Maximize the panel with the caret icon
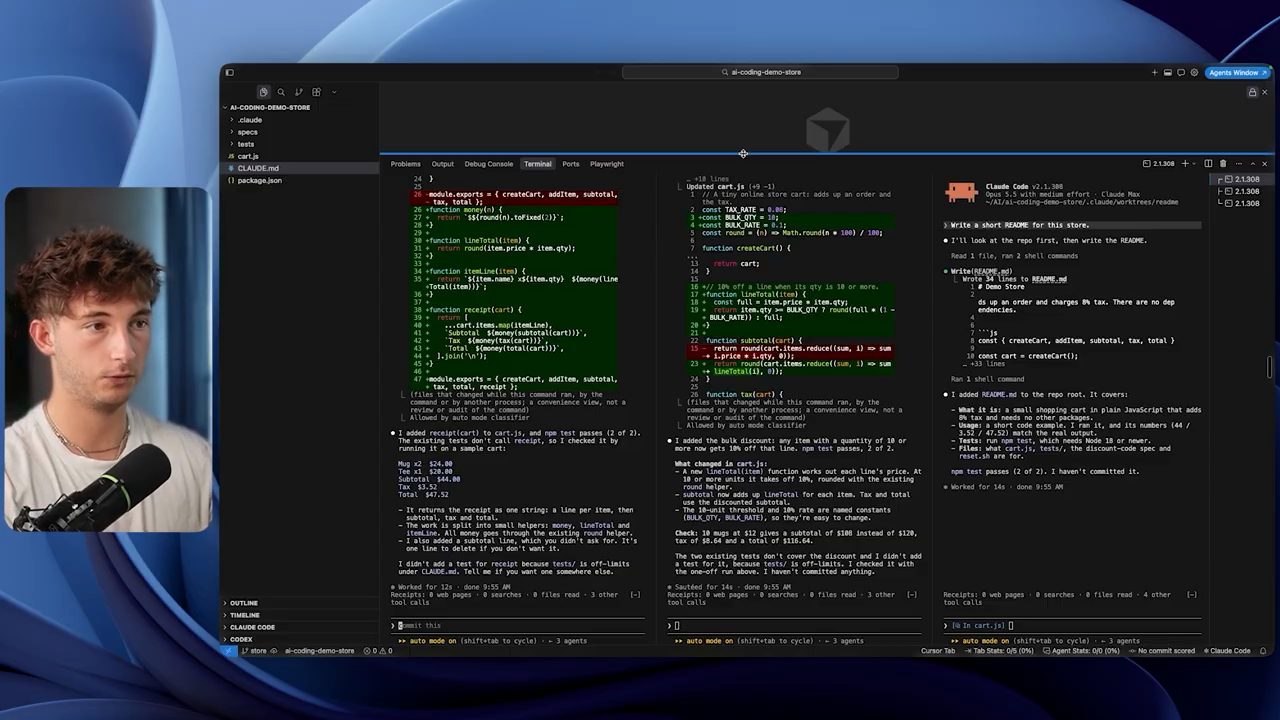The height and width of the screenshot is (720, 1280). (x=1252, y=164)
